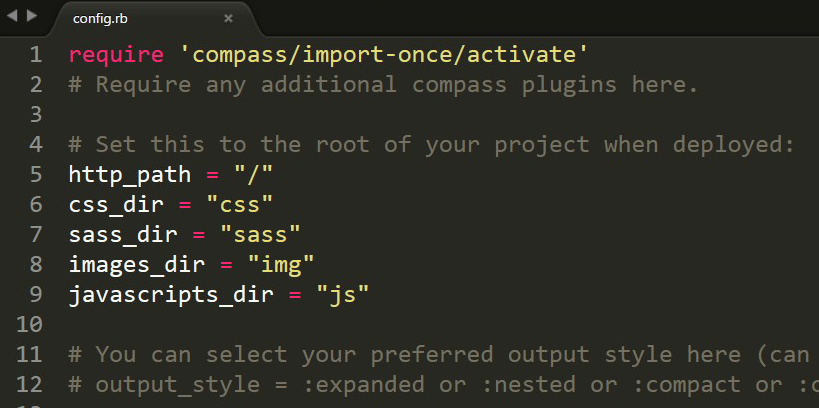Viewport: 819px width, 408px height.
Task: Click the javascripts_dir variable name
Action: click(x=169, y=294)
